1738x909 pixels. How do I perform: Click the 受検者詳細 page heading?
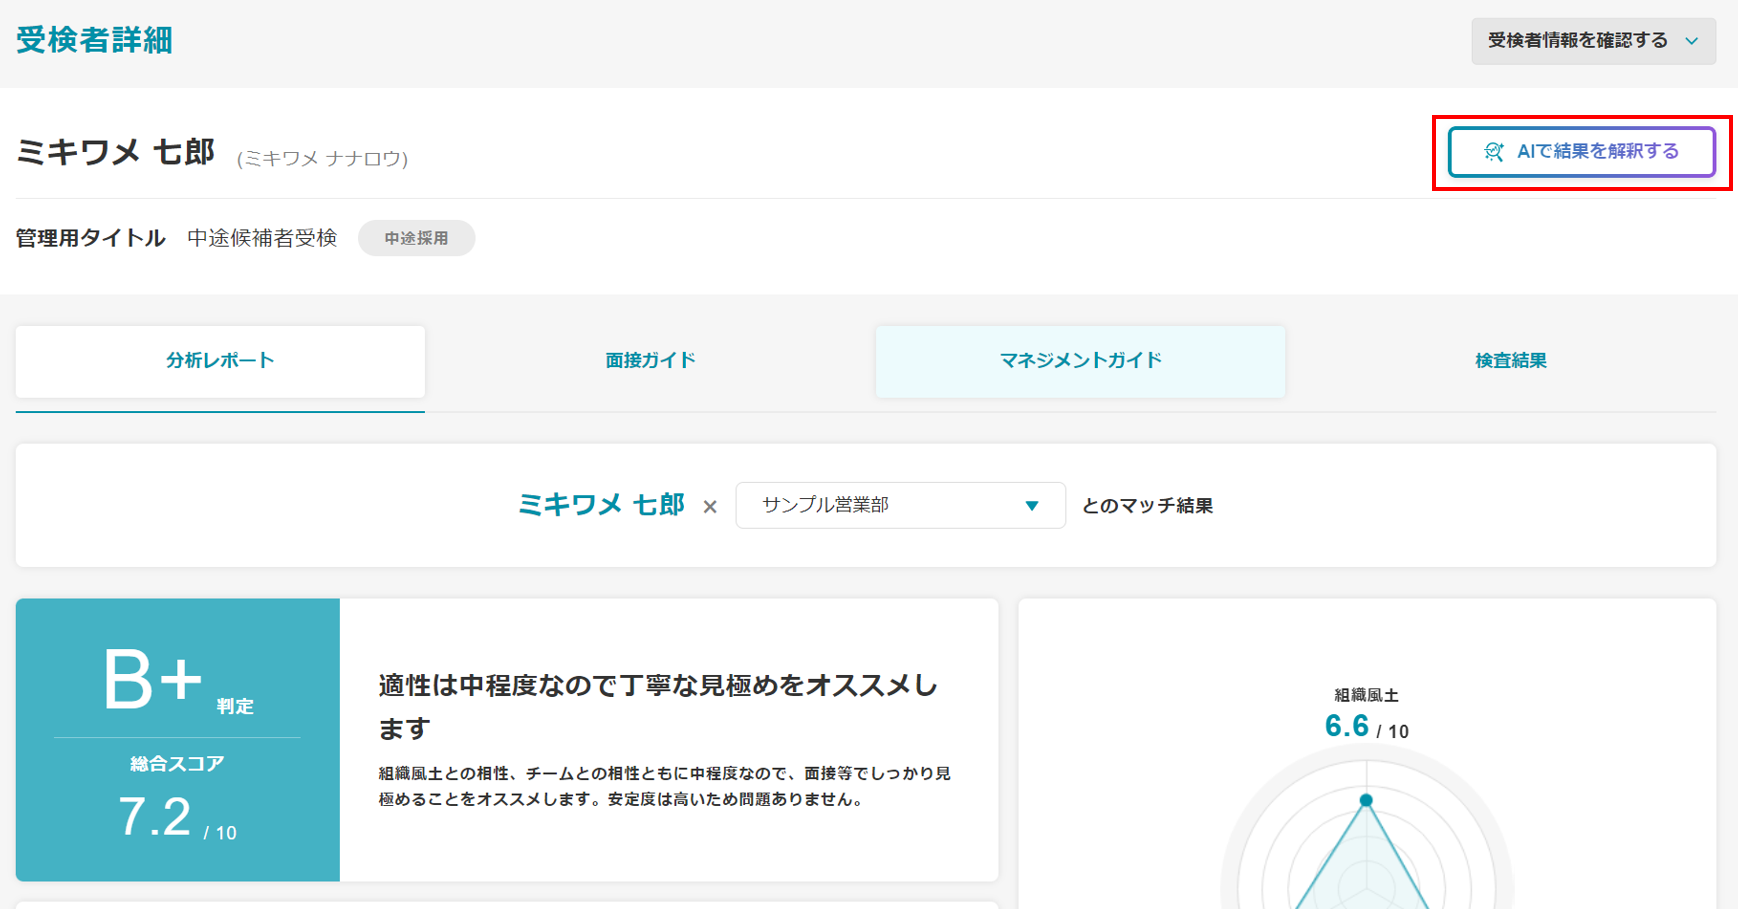click(x=94, y=41)
